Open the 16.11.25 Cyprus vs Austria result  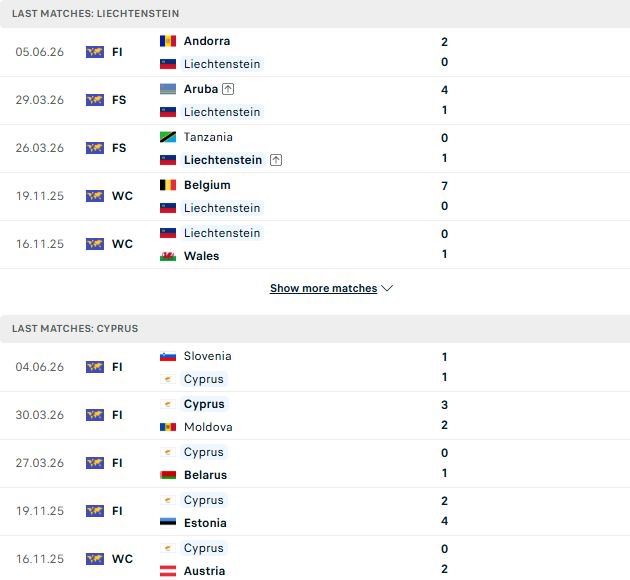click(315, 559)
